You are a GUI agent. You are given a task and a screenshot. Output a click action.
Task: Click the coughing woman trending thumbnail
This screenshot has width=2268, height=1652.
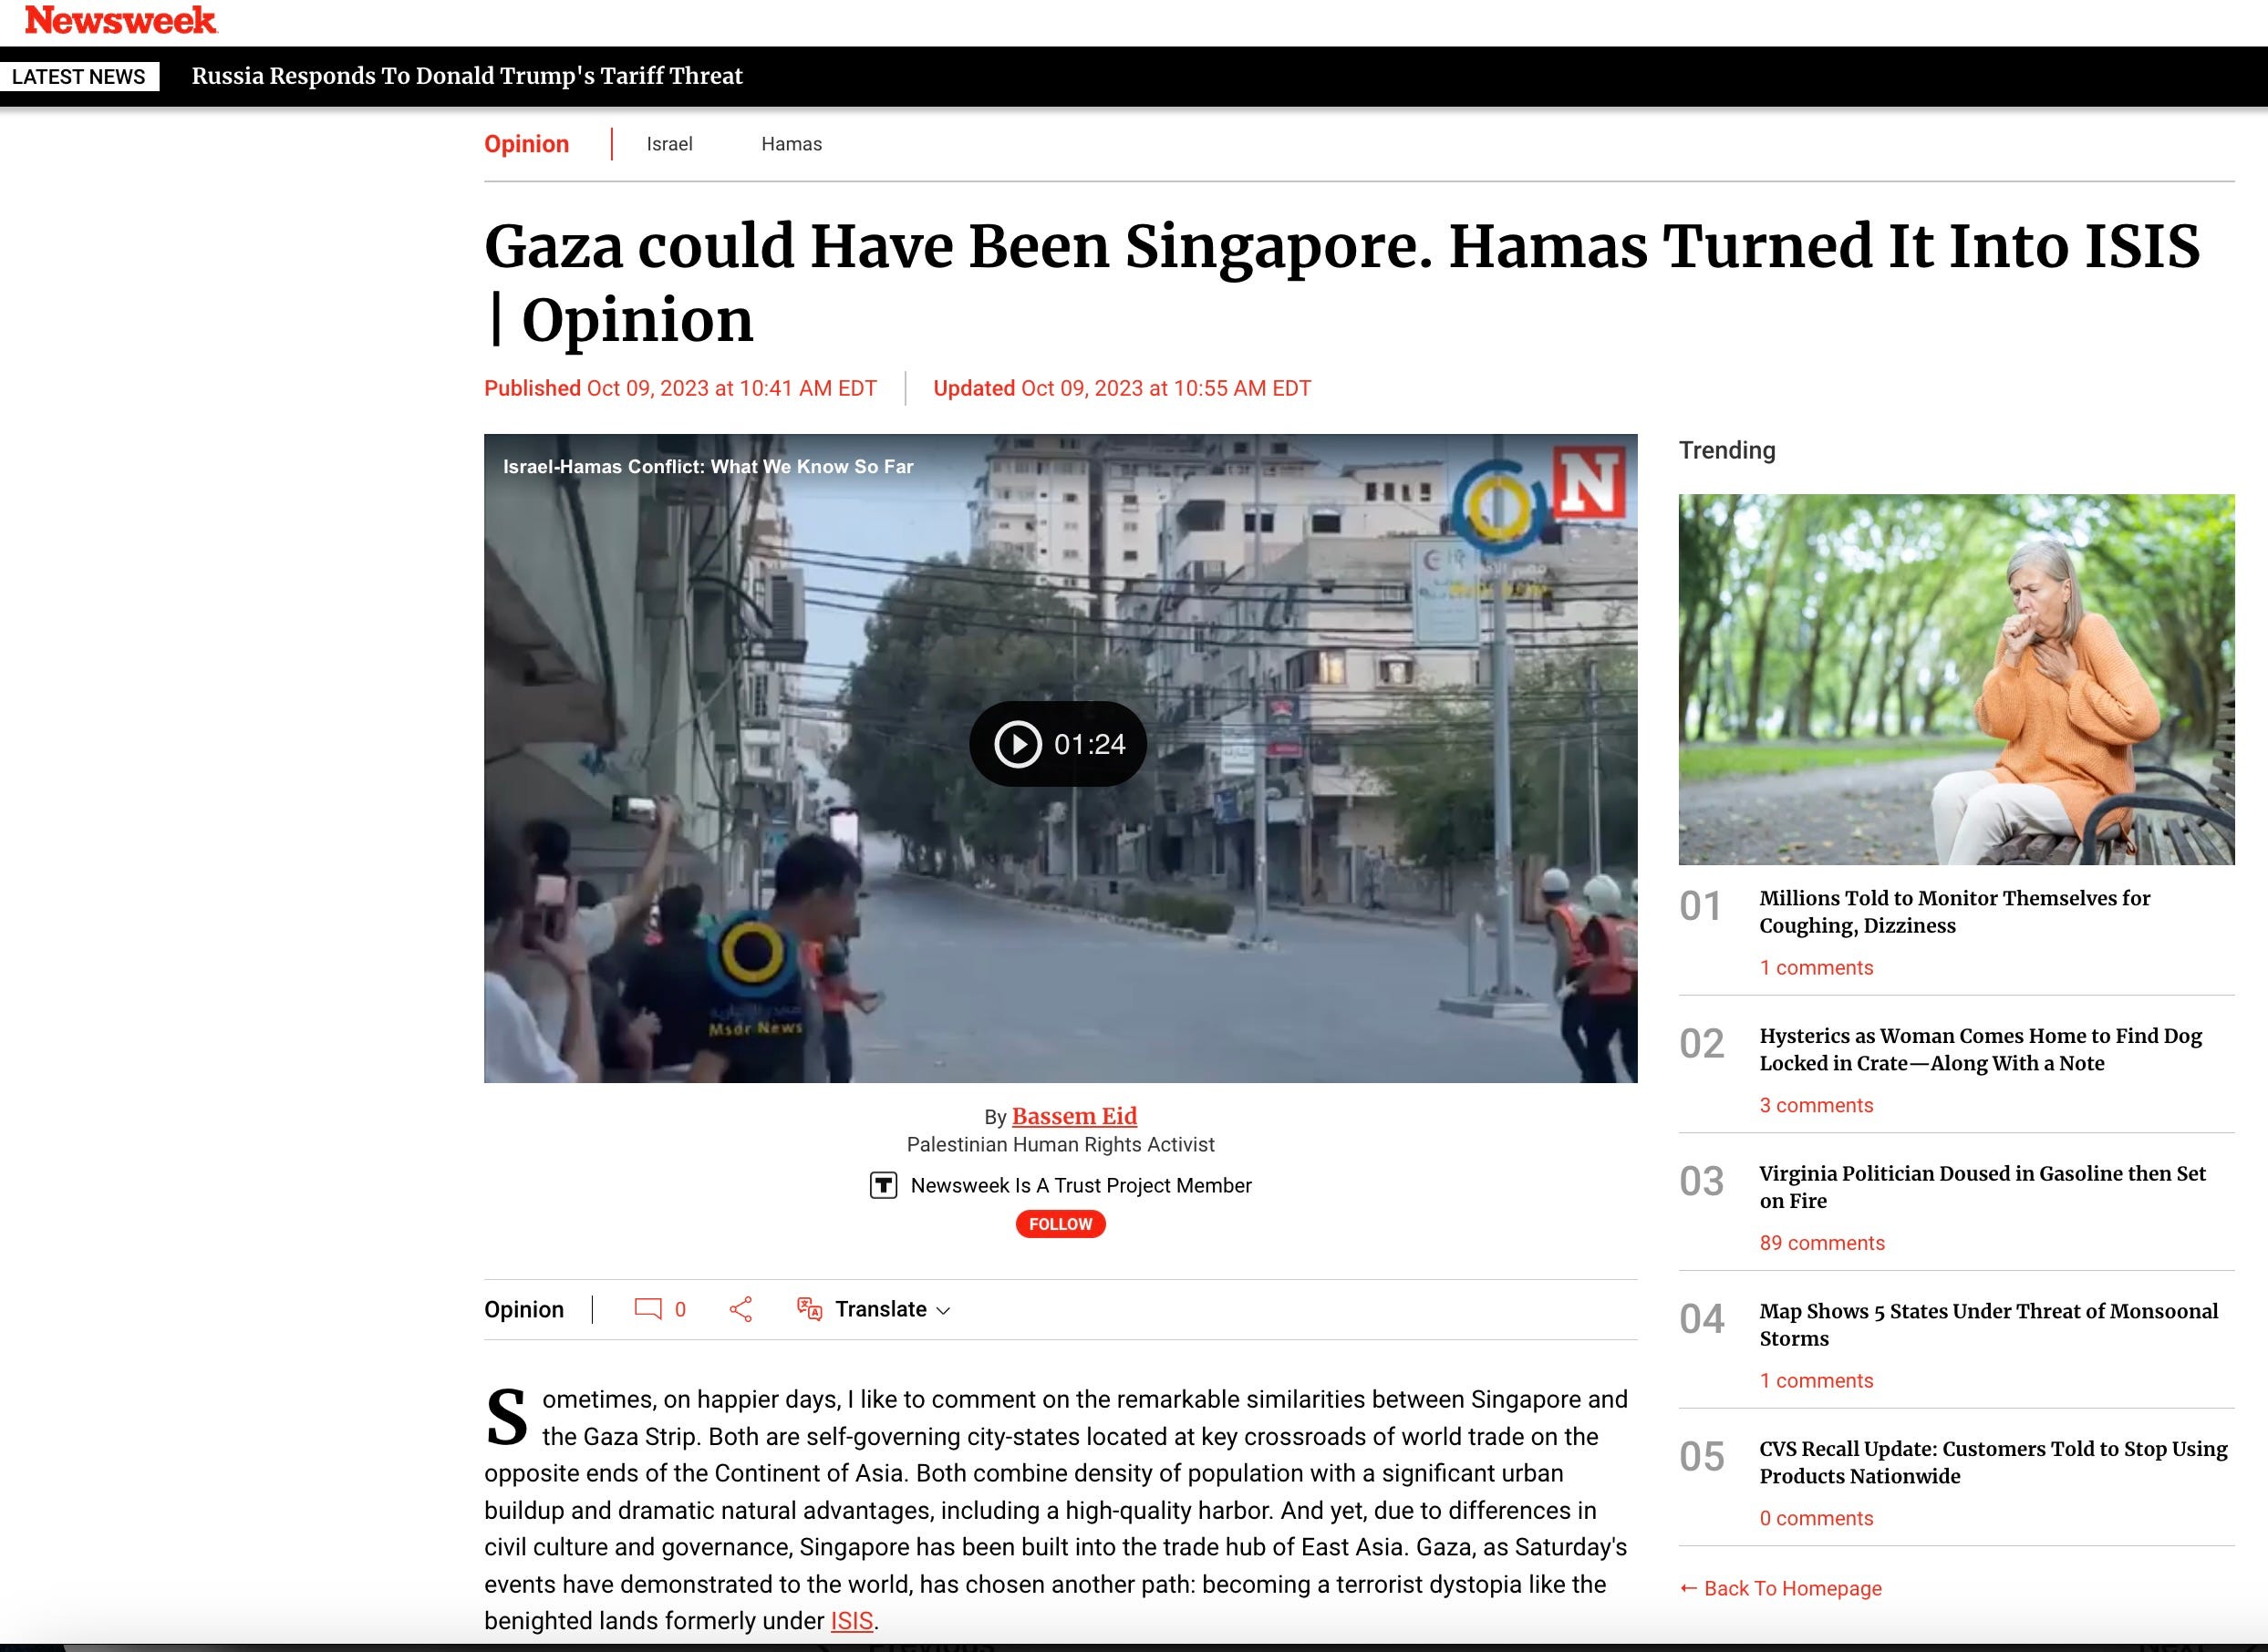[x=1955, y=679]
